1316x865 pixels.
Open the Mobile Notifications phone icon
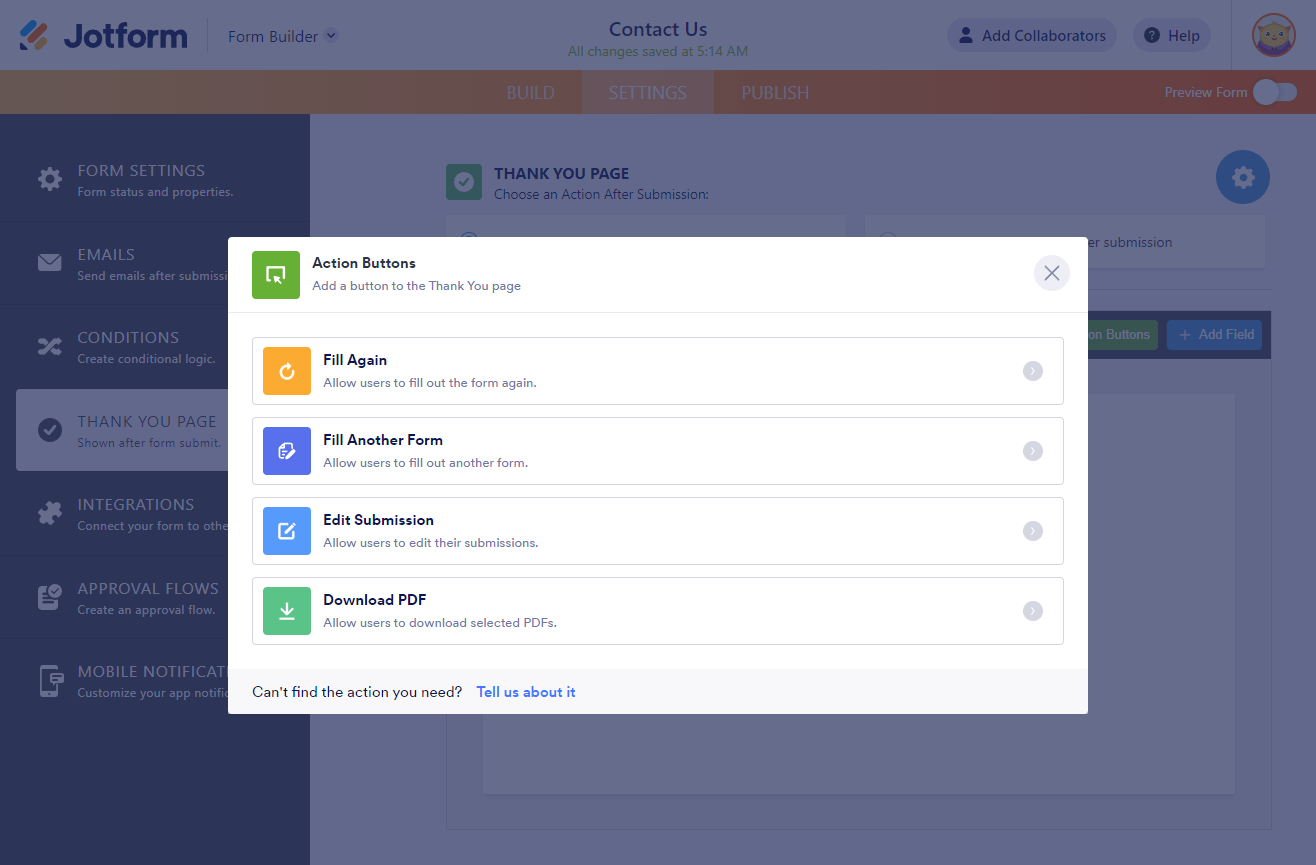pyautogui.click(x=50, y=681)
